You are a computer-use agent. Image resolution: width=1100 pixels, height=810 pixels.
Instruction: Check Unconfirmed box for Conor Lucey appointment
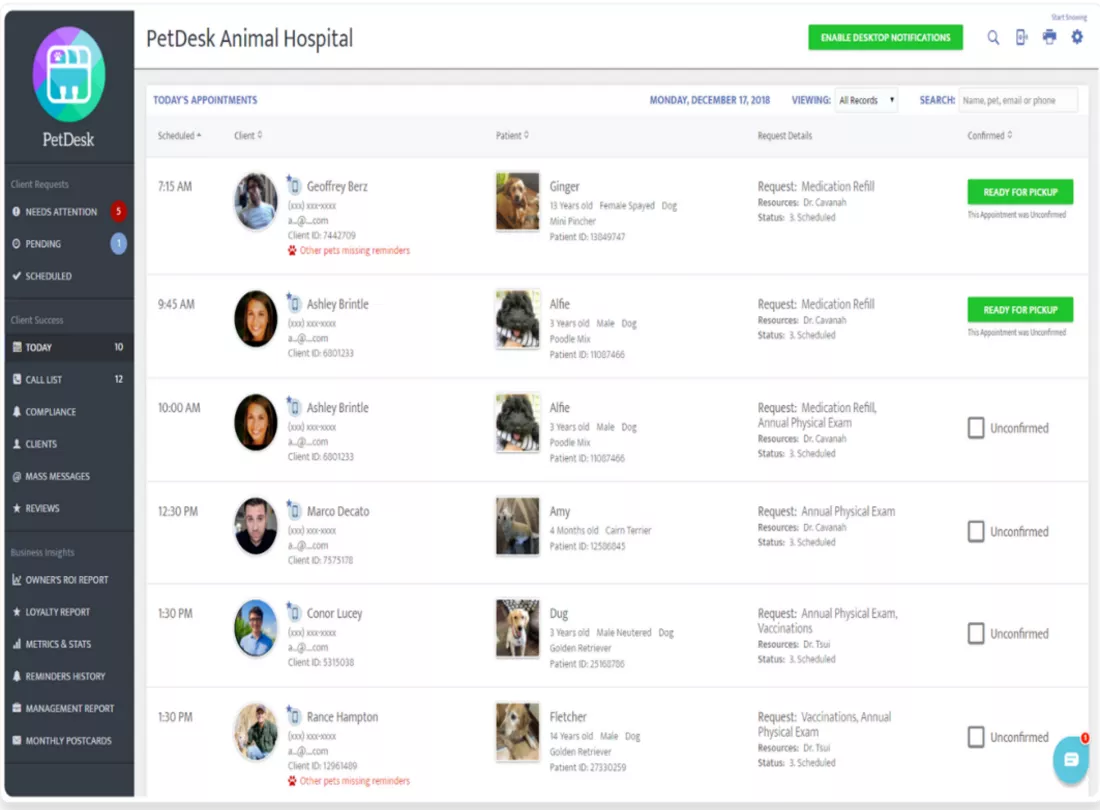(x=976, y=633)
